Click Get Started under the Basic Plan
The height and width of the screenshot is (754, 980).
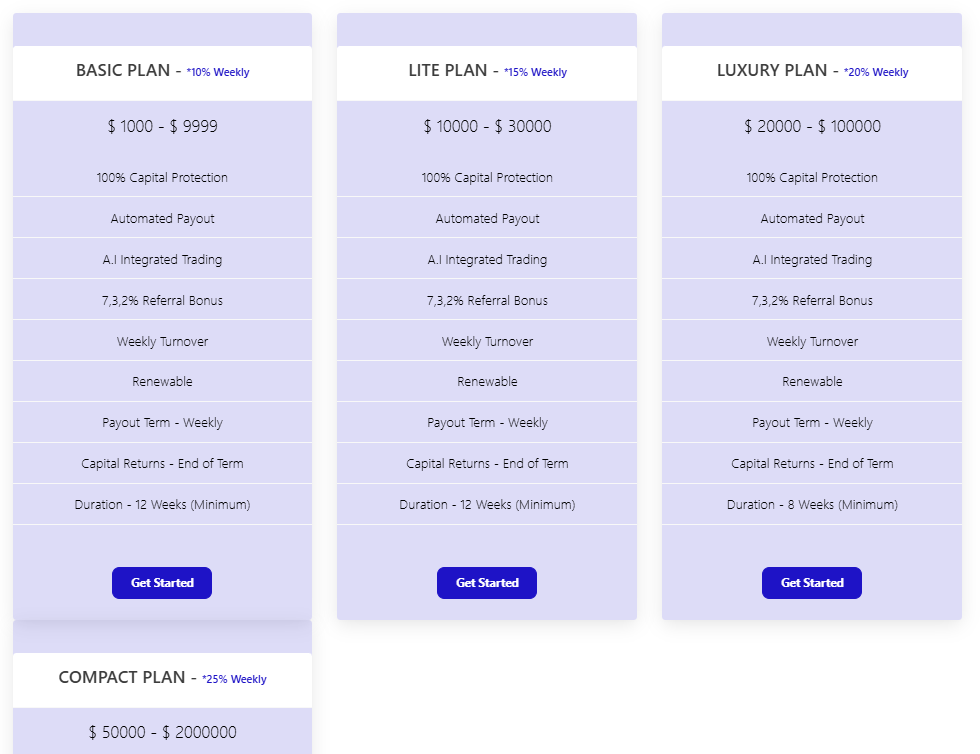[x=162, y=583]
